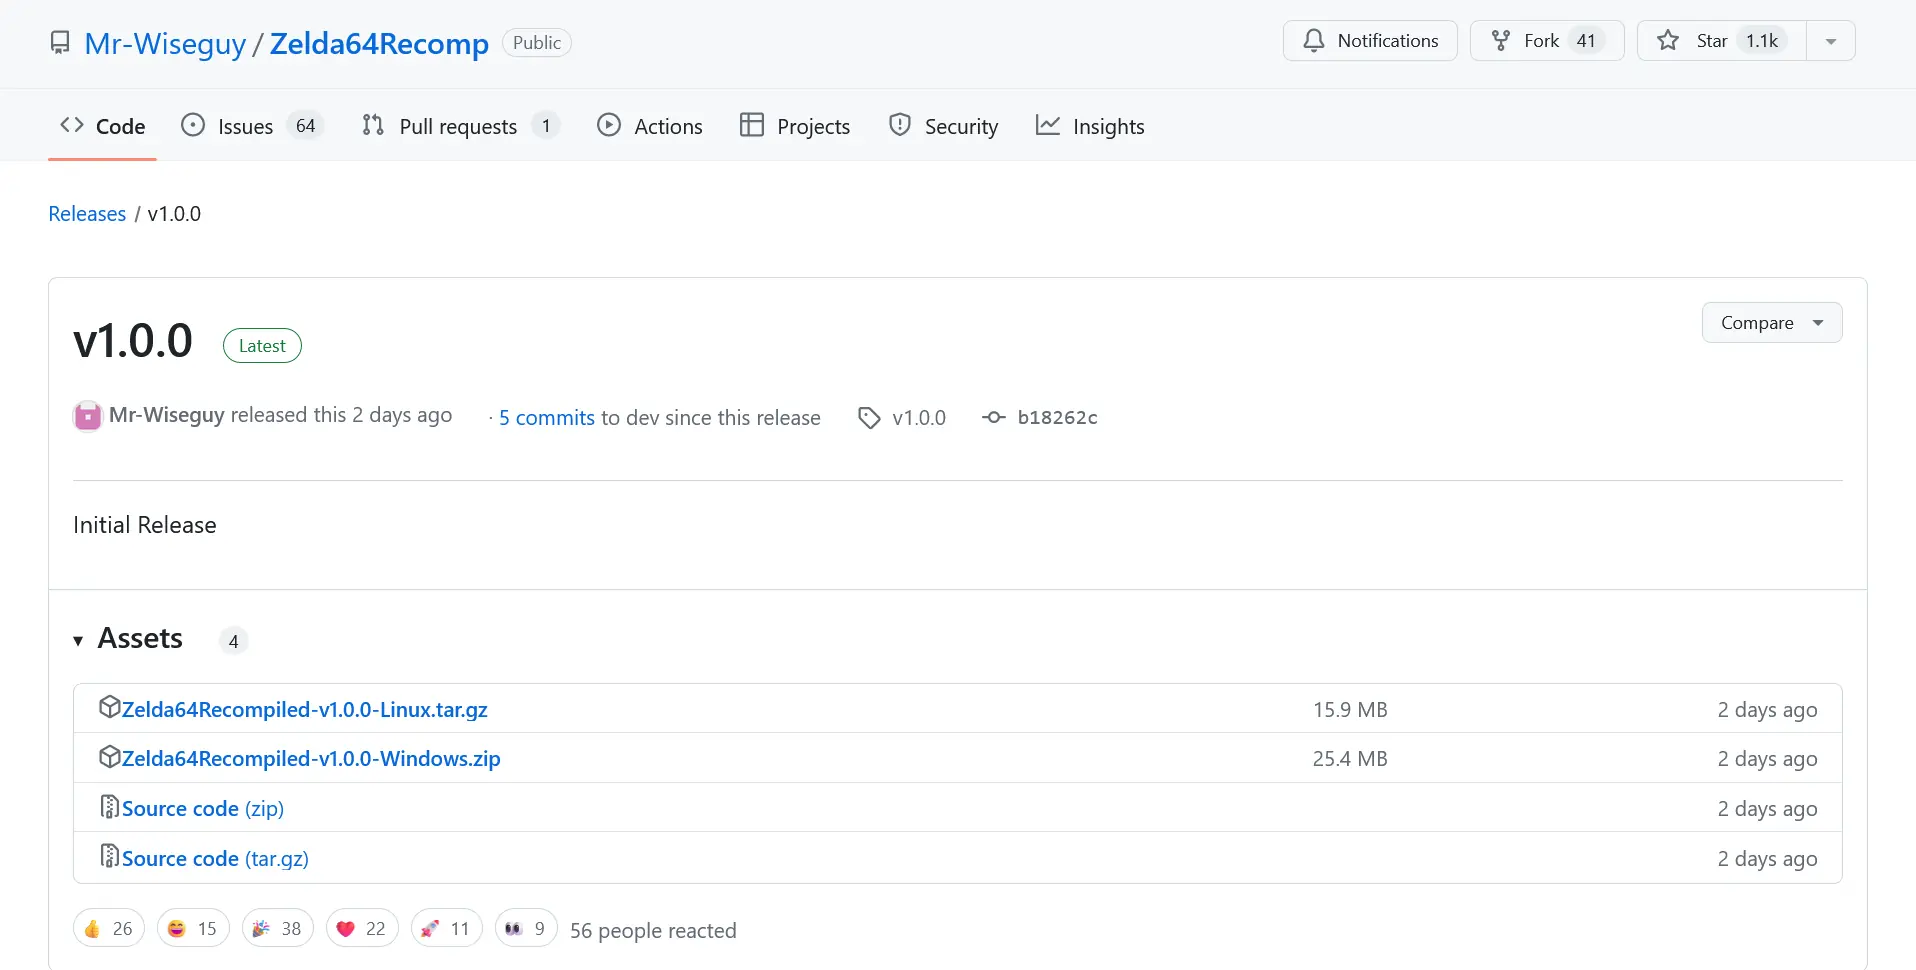This screenshot has width=1916, height=970.
Task: Switch to Pull requests tab
Action: [x=460, y=126]
